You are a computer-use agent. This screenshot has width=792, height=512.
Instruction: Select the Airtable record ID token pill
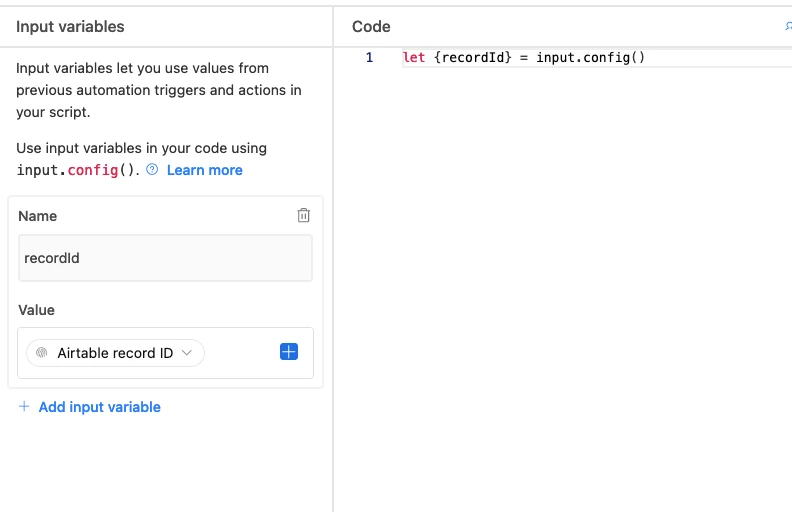[115, 352]
